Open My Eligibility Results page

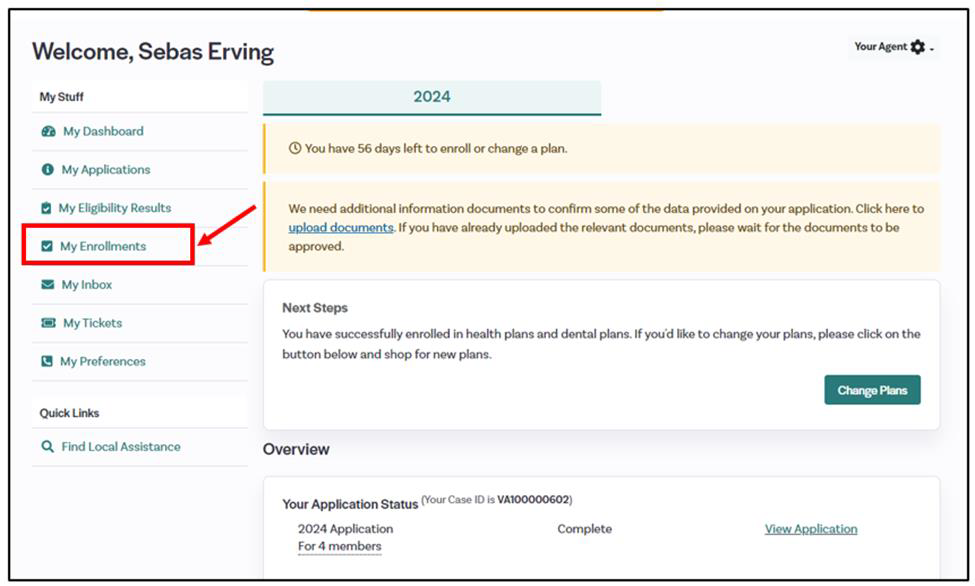pos(114,208)
